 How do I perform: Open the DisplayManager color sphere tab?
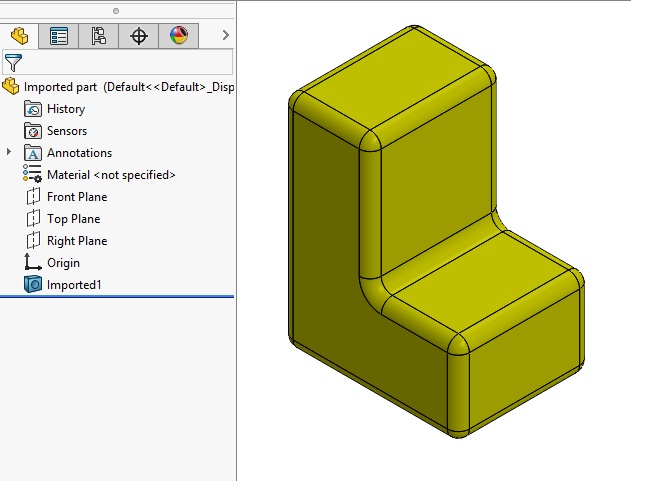pyautogui.click(x=179, y=36)
